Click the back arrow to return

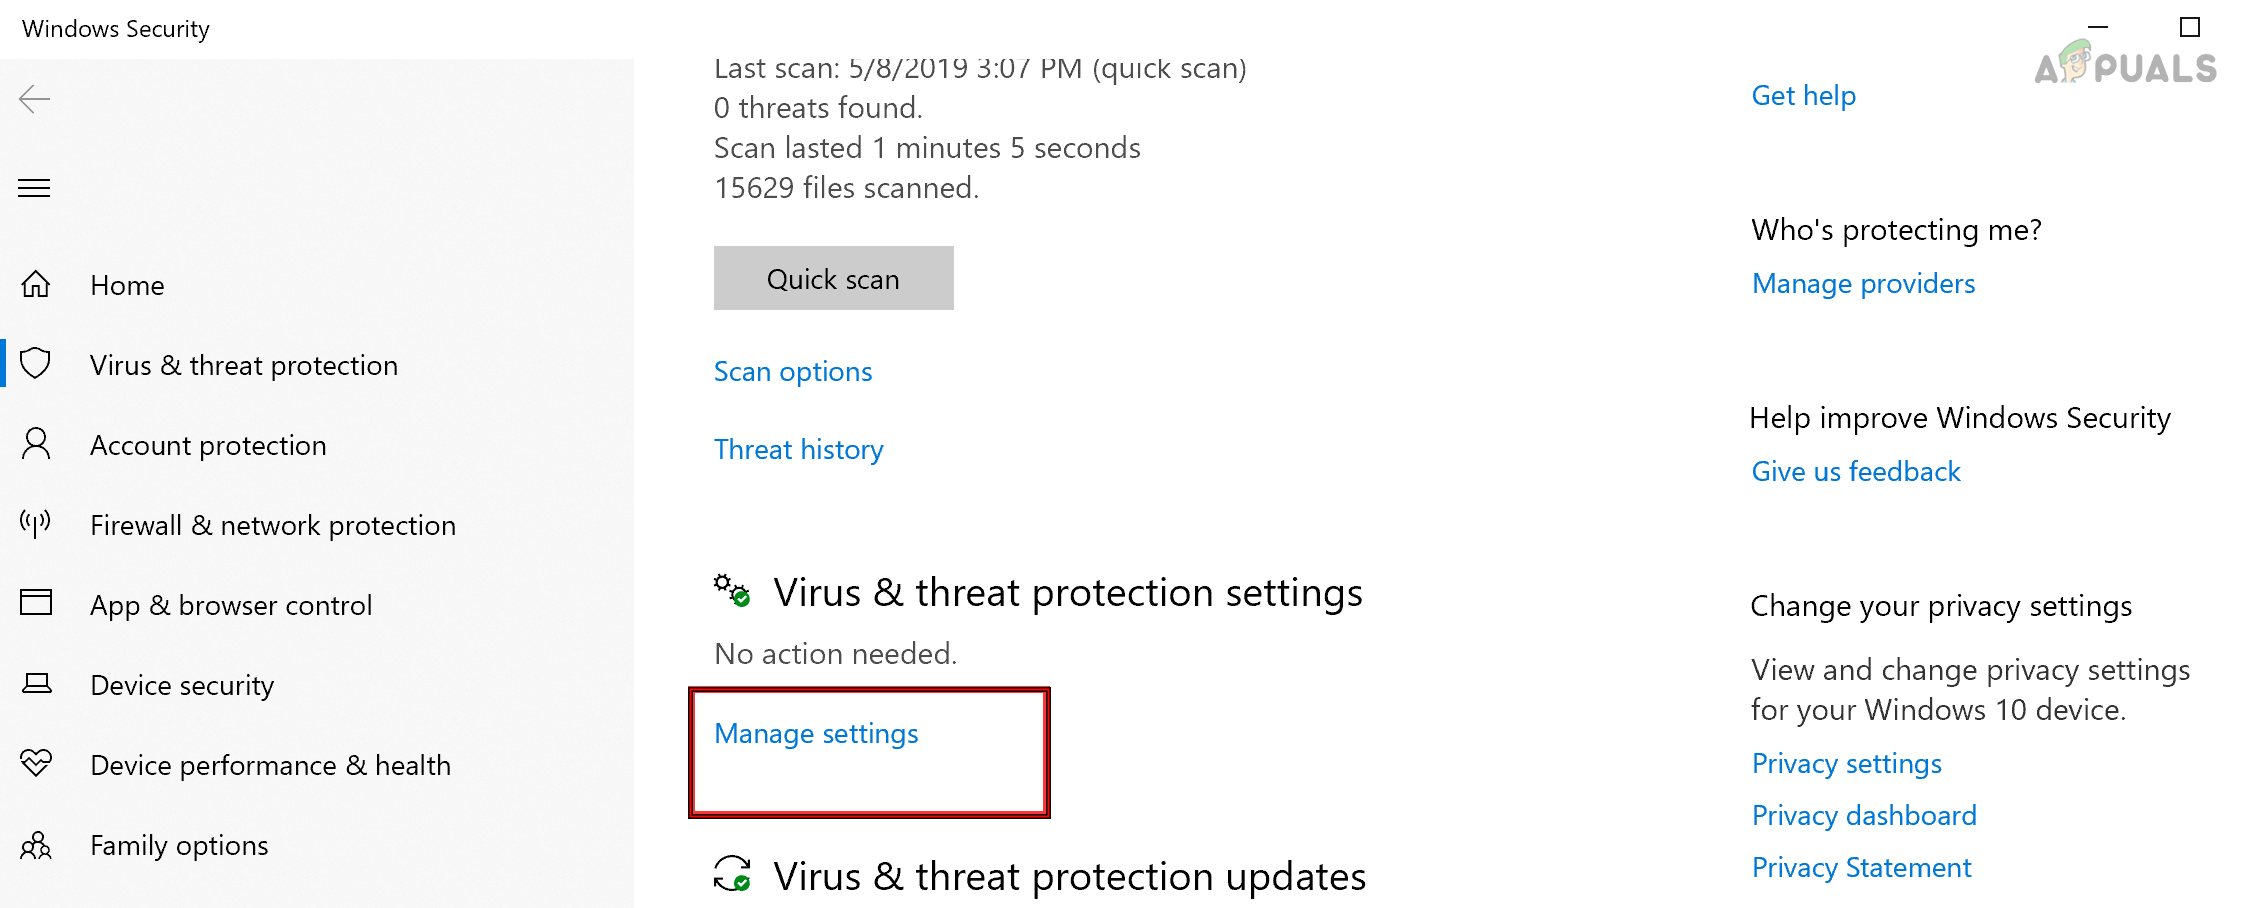coord(34,99)
